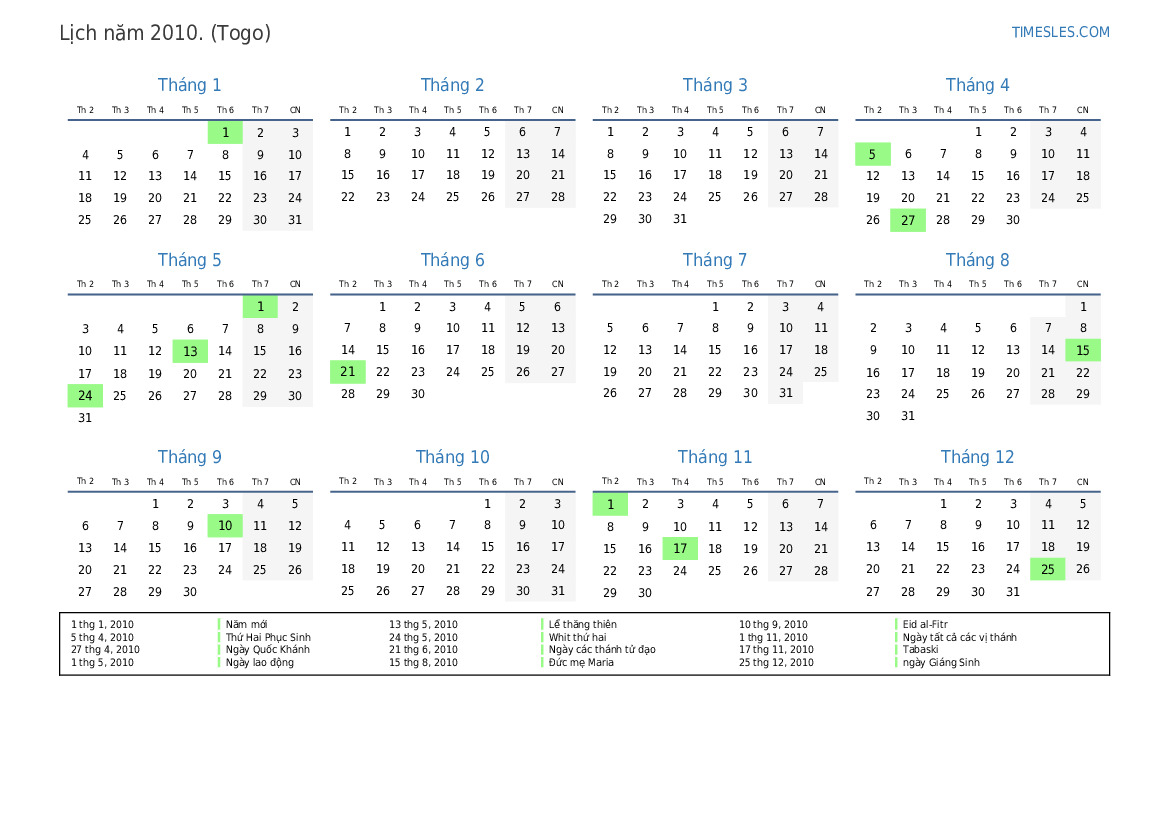Click legend date '15 thg 8, 2010'
The height and width of the screenshot is (827, 1169).
click(x=423, y=662)
